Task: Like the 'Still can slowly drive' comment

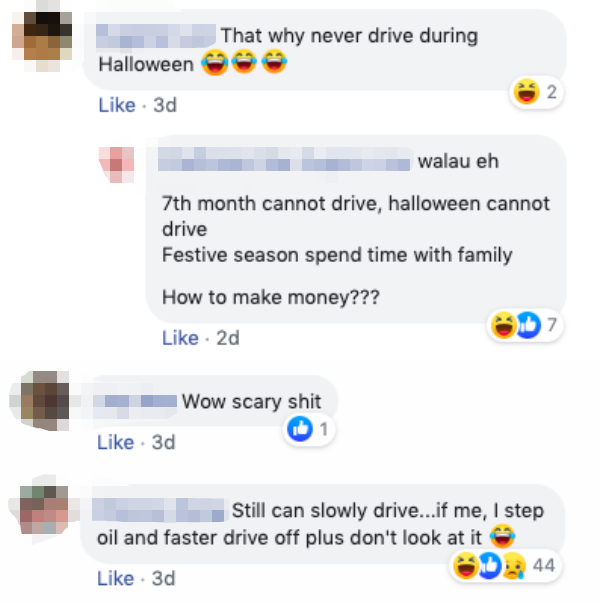Action: (x=115, y=578)
